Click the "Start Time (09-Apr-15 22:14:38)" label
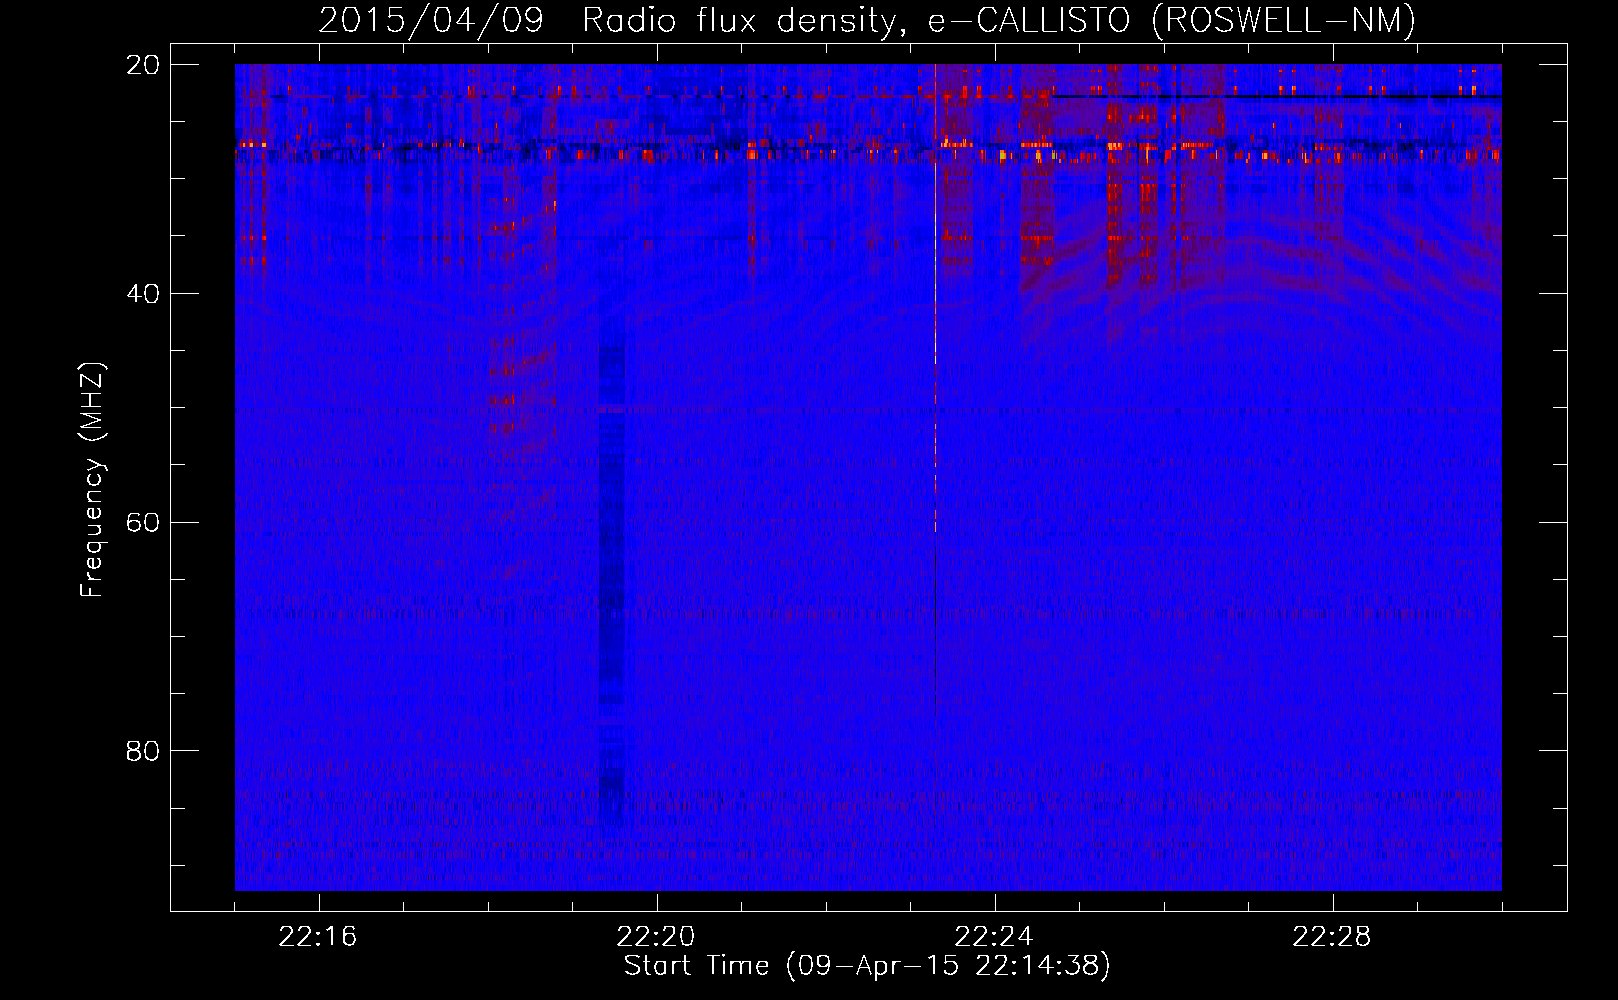 pos(867,966)
